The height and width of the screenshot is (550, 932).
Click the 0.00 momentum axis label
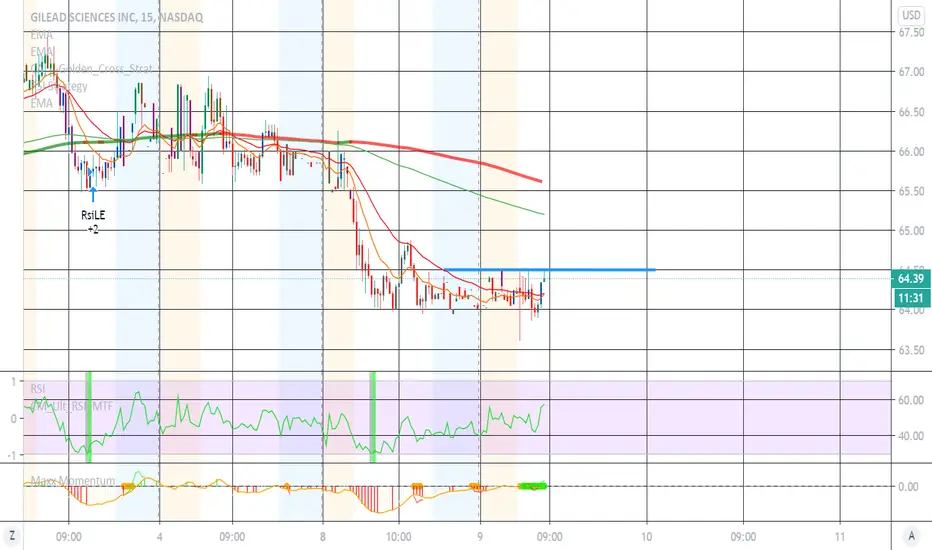[908, 486]
